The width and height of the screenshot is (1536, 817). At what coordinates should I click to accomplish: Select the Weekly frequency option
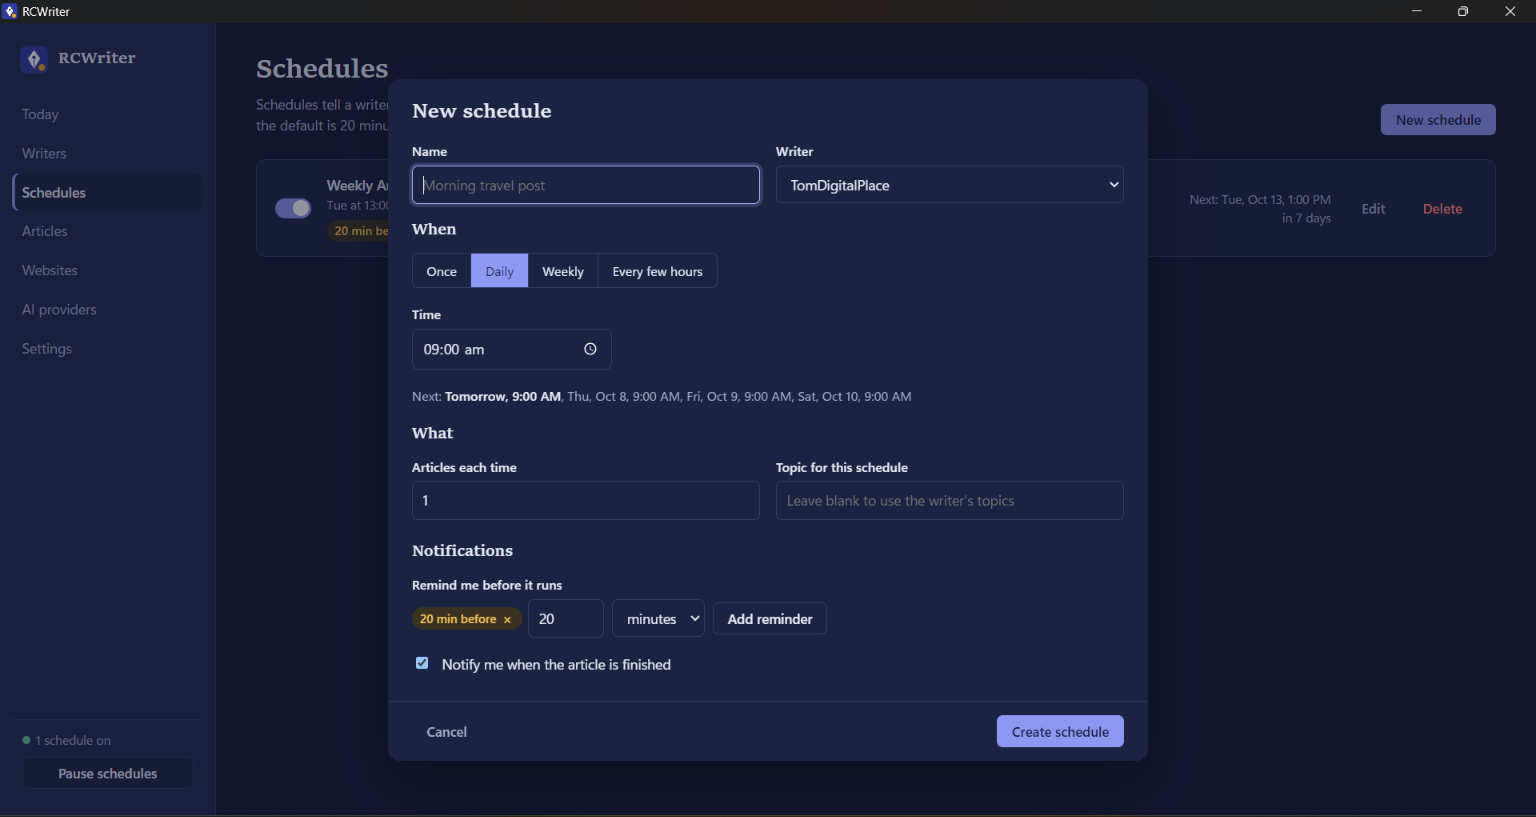click(563, 271)
